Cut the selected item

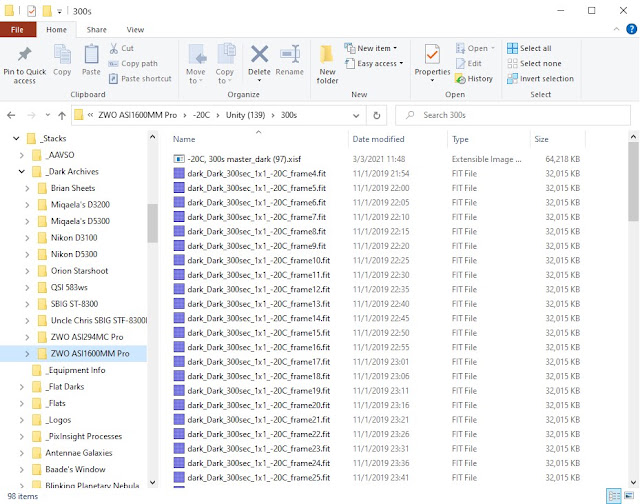click(x=121, y=48)
